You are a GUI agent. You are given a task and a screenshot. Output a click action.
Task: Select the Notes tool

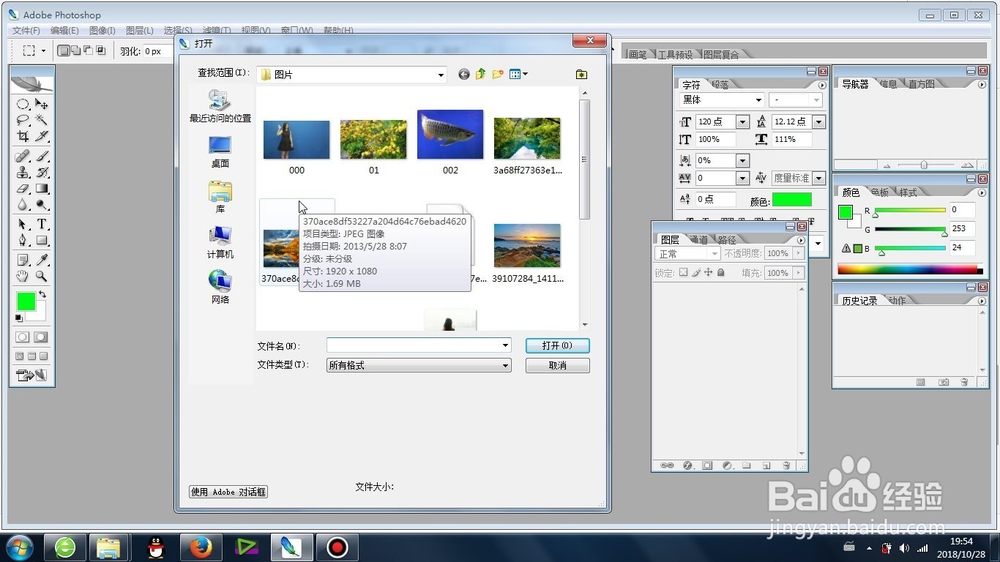(x=22, y=260)
